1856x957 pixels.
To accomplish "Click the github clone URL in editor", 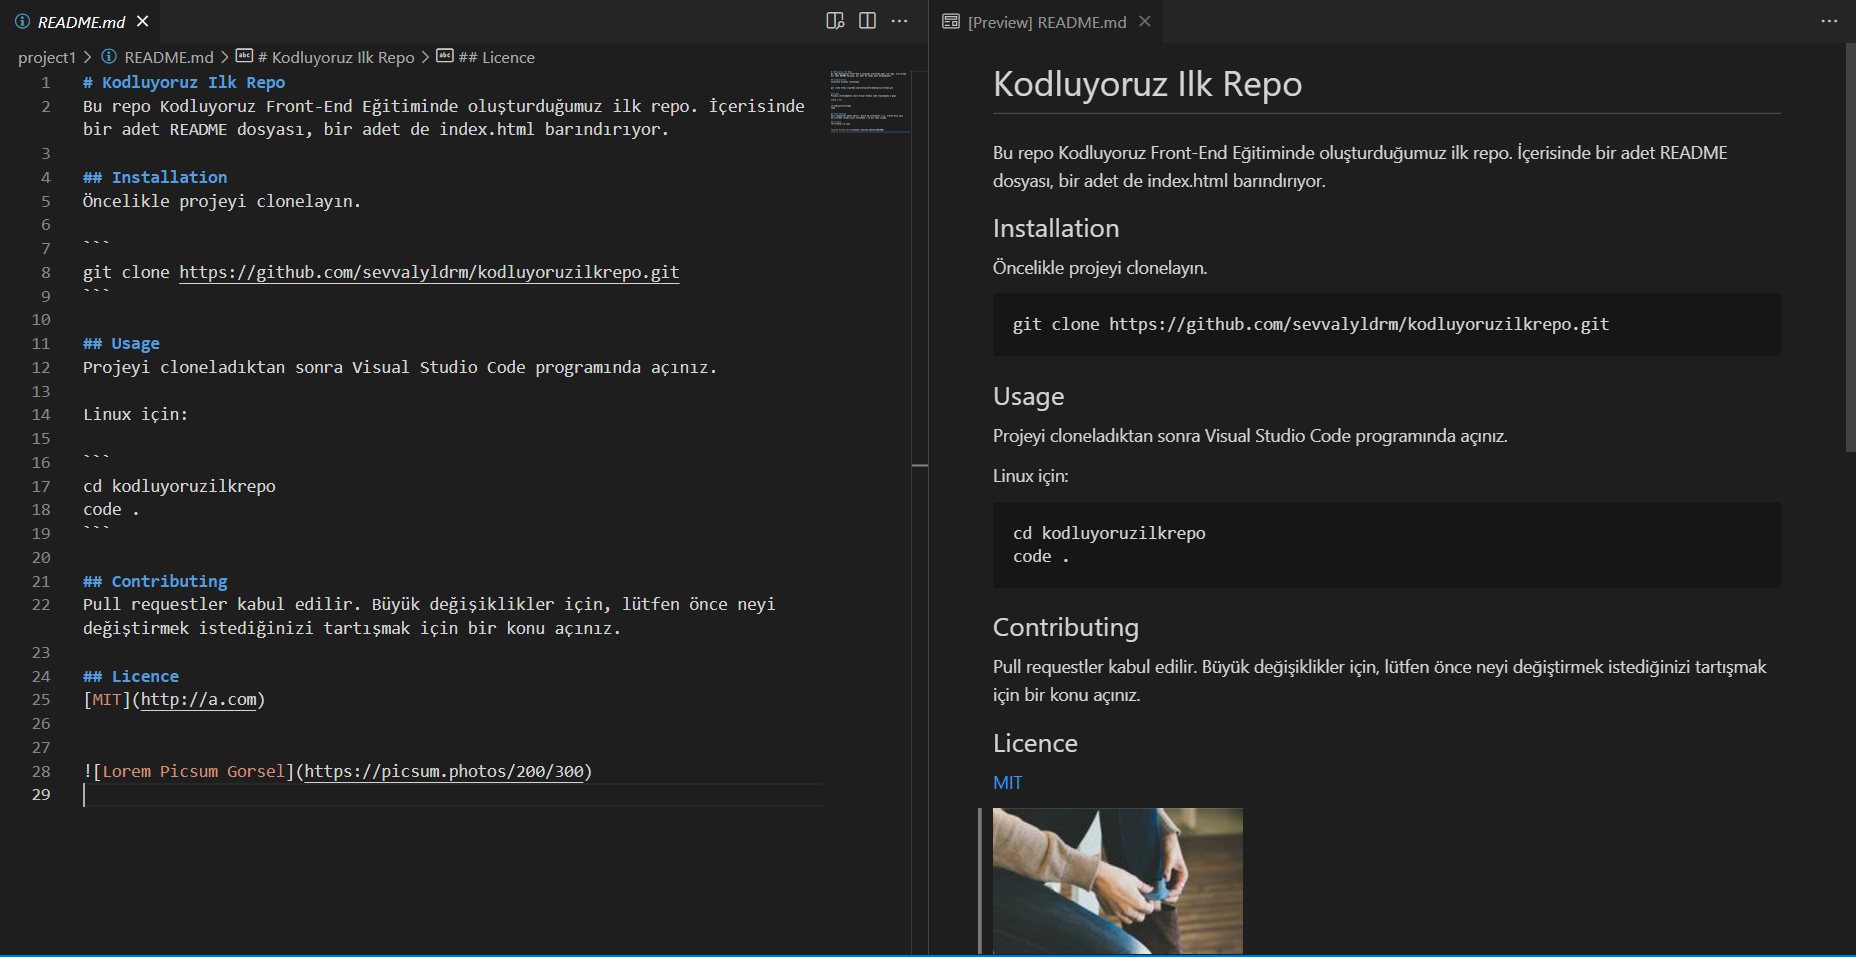I will [429, 272].
